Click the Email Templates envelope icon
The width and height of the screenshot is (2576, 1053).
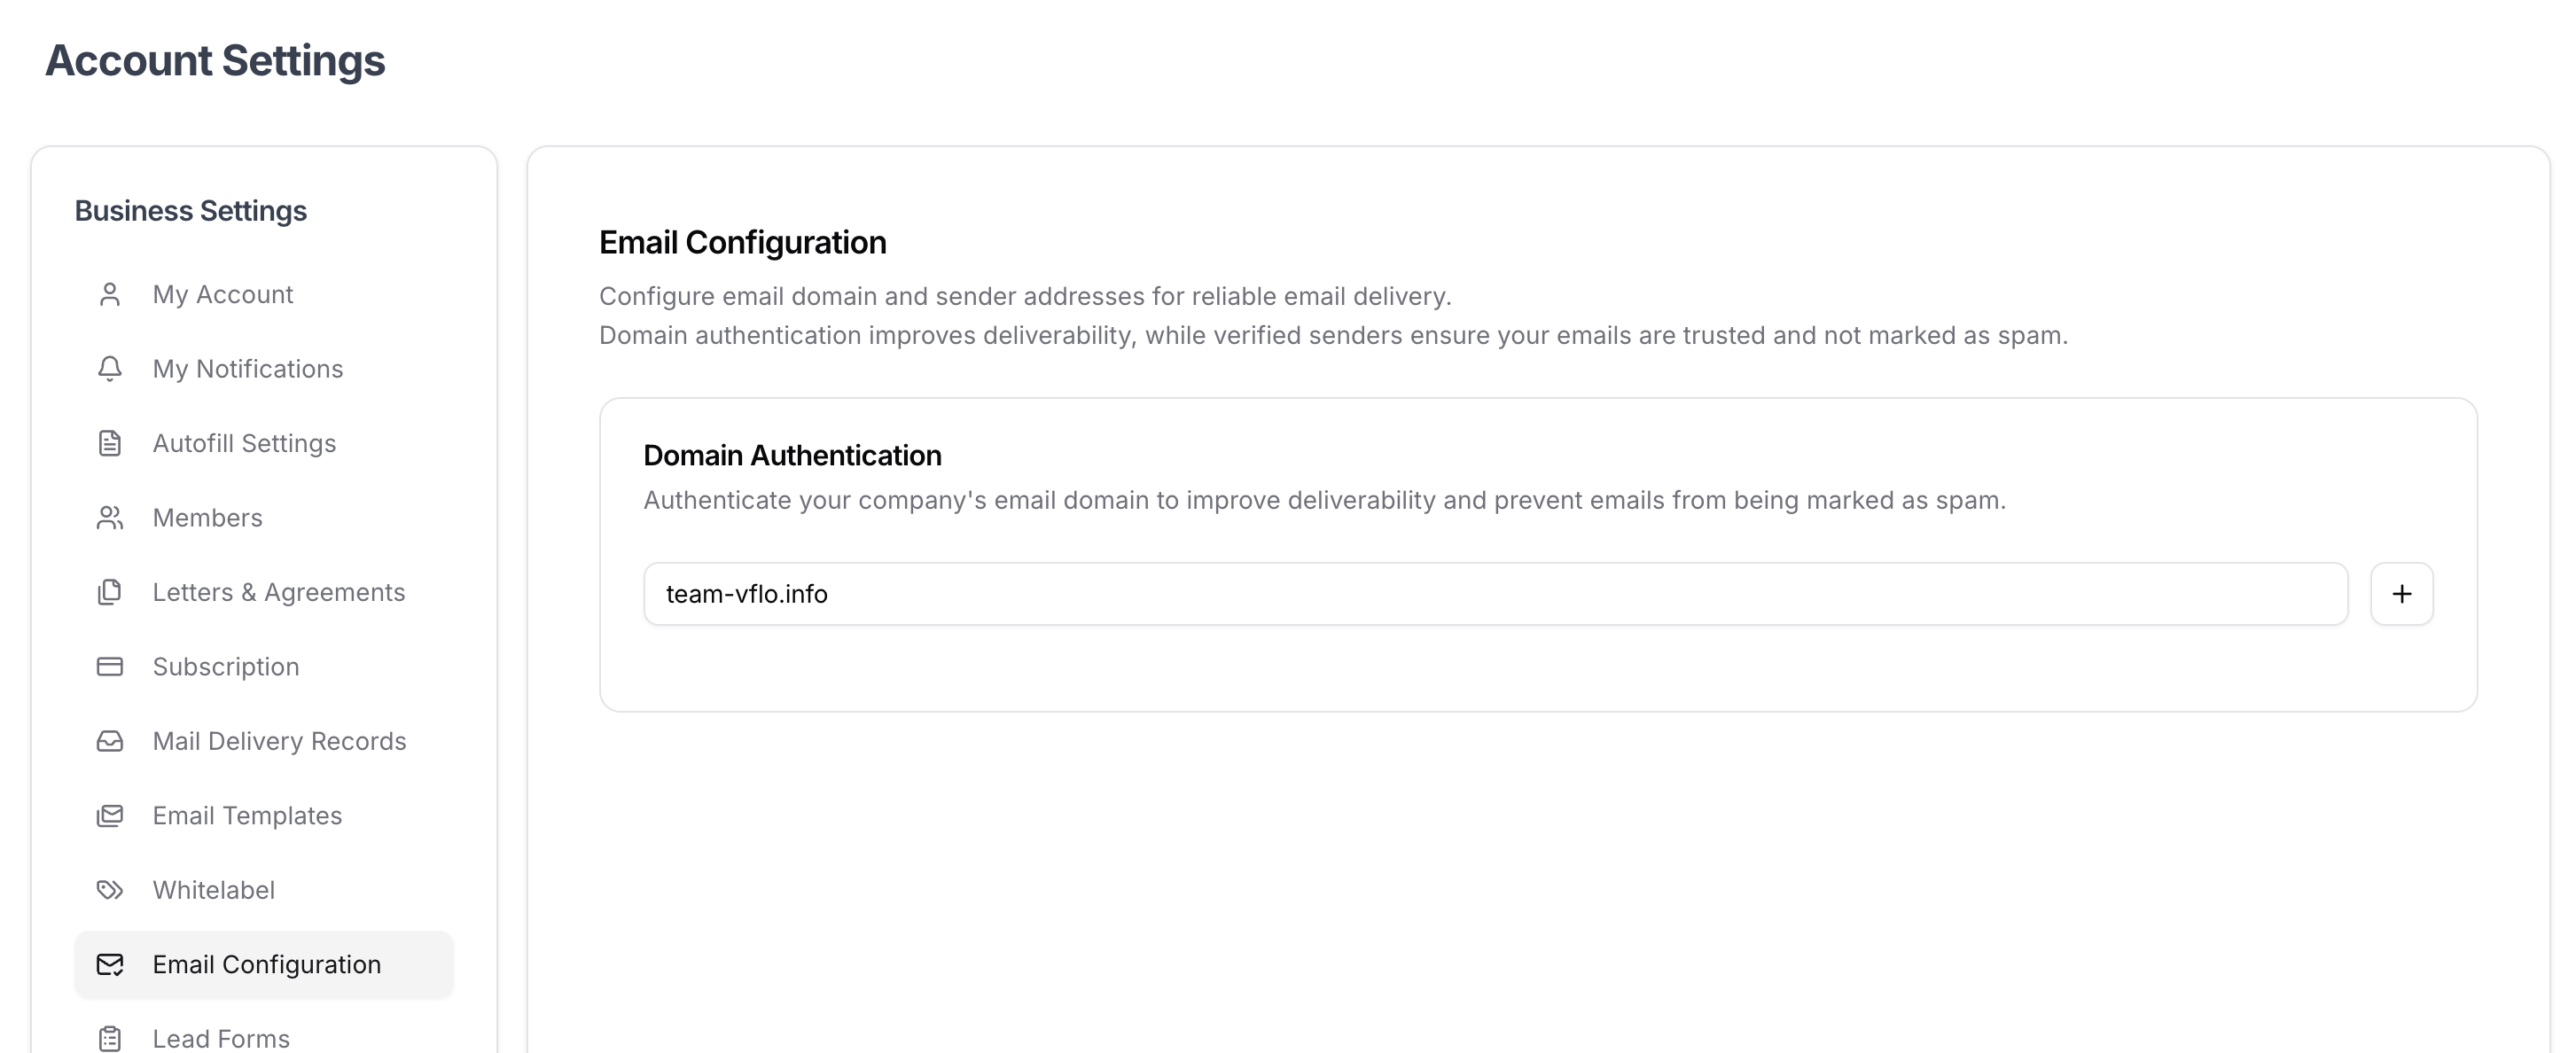click(110, 816)
